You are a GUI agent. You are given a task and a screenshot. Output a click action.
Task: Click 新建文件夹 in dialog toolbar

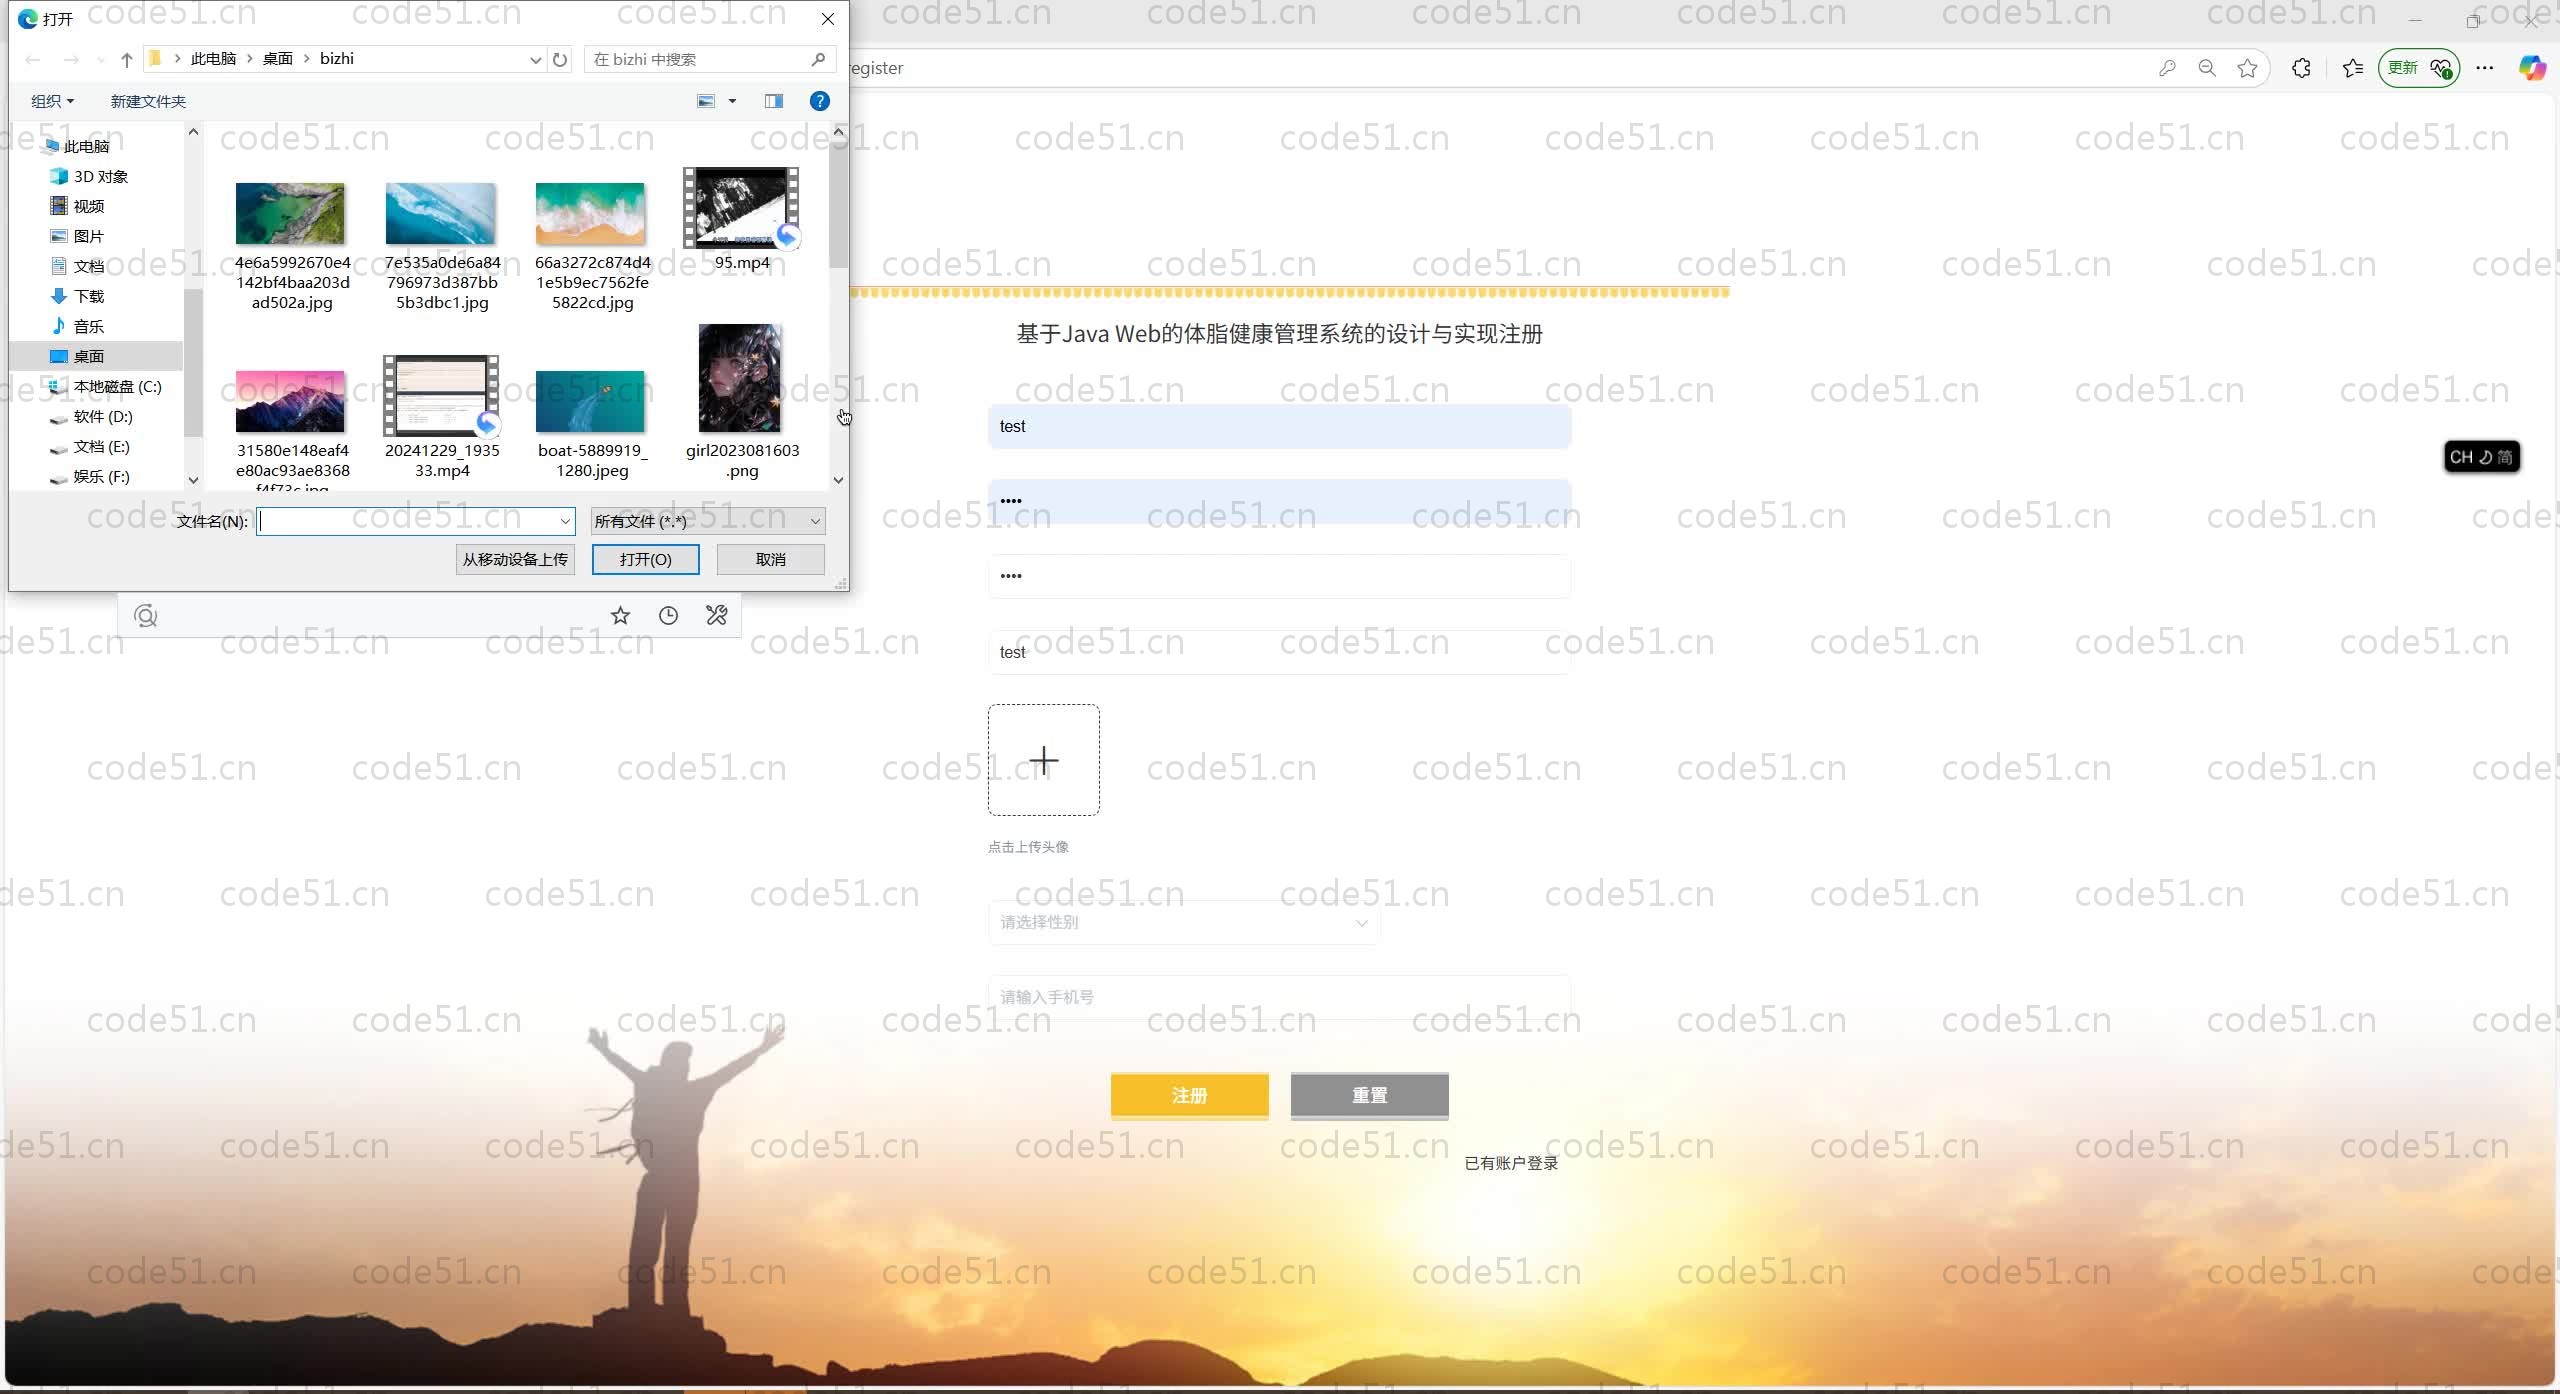coord(148,101)
